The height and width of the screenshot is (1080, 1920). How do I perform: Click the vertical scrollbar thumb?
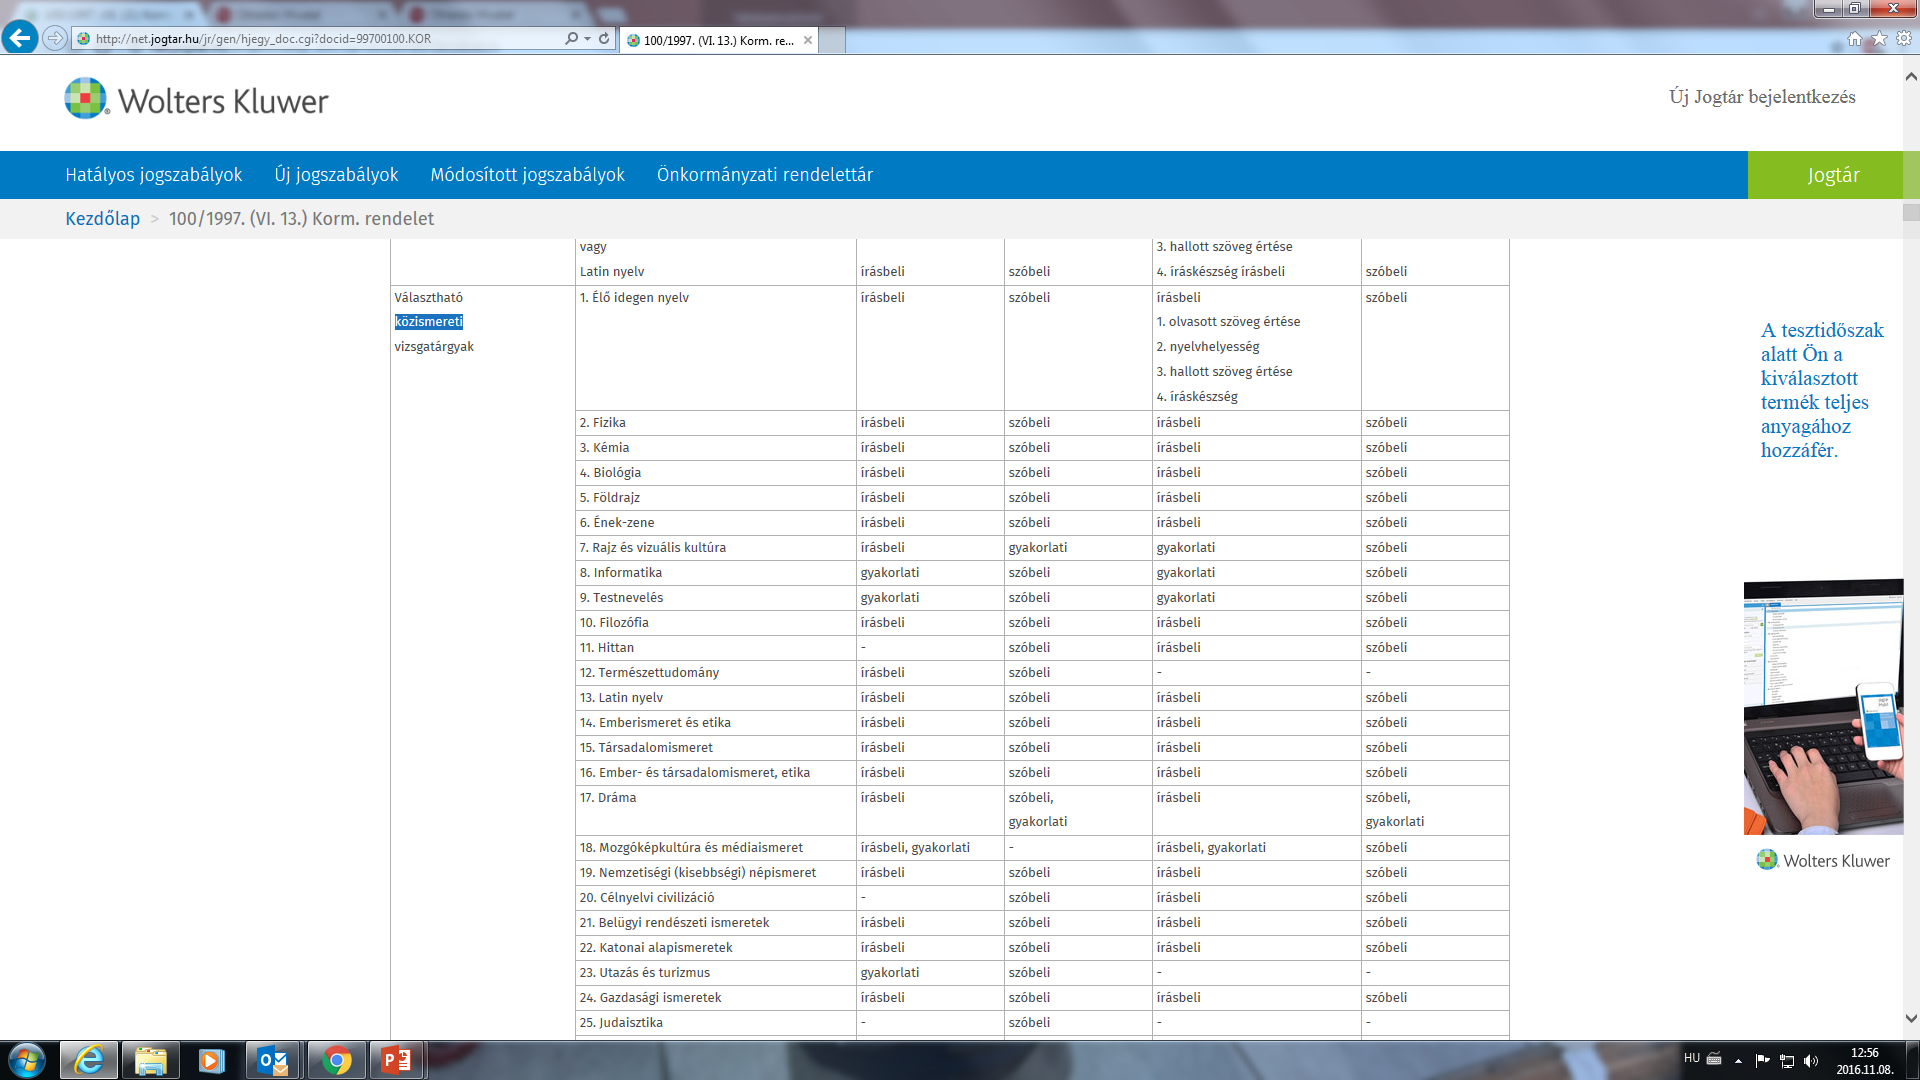click(1911, 212)
